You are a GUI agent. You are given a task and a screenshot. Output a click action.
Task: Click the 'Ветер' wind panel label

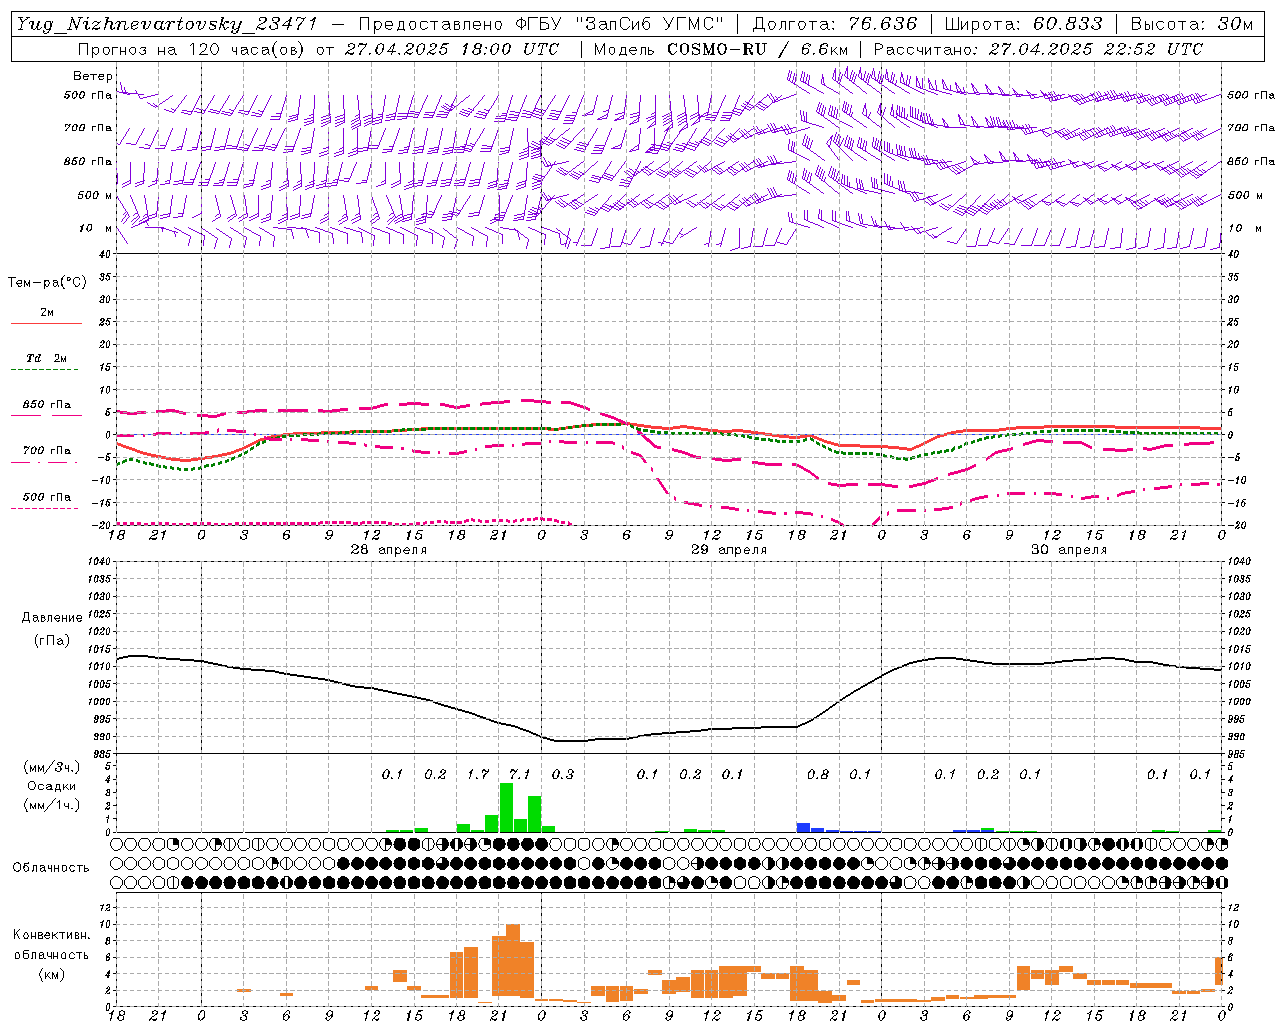[x=92, y=76]
